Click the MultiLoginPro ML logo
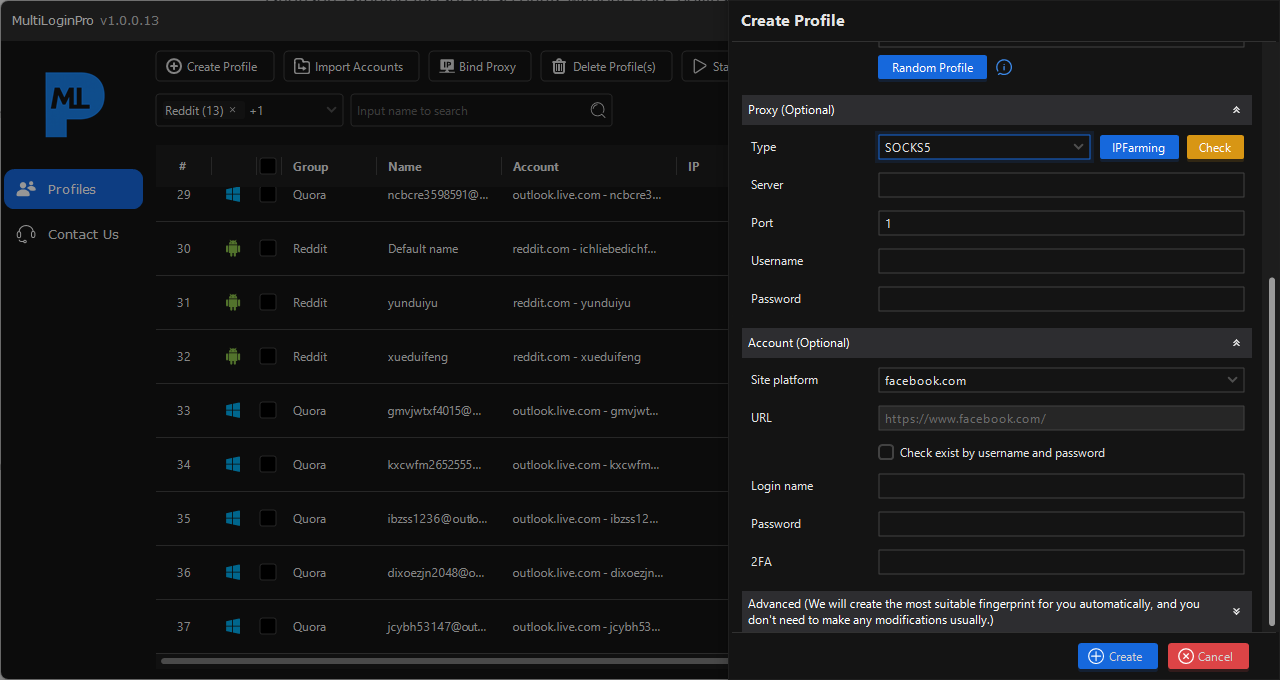 click(74, 105)
